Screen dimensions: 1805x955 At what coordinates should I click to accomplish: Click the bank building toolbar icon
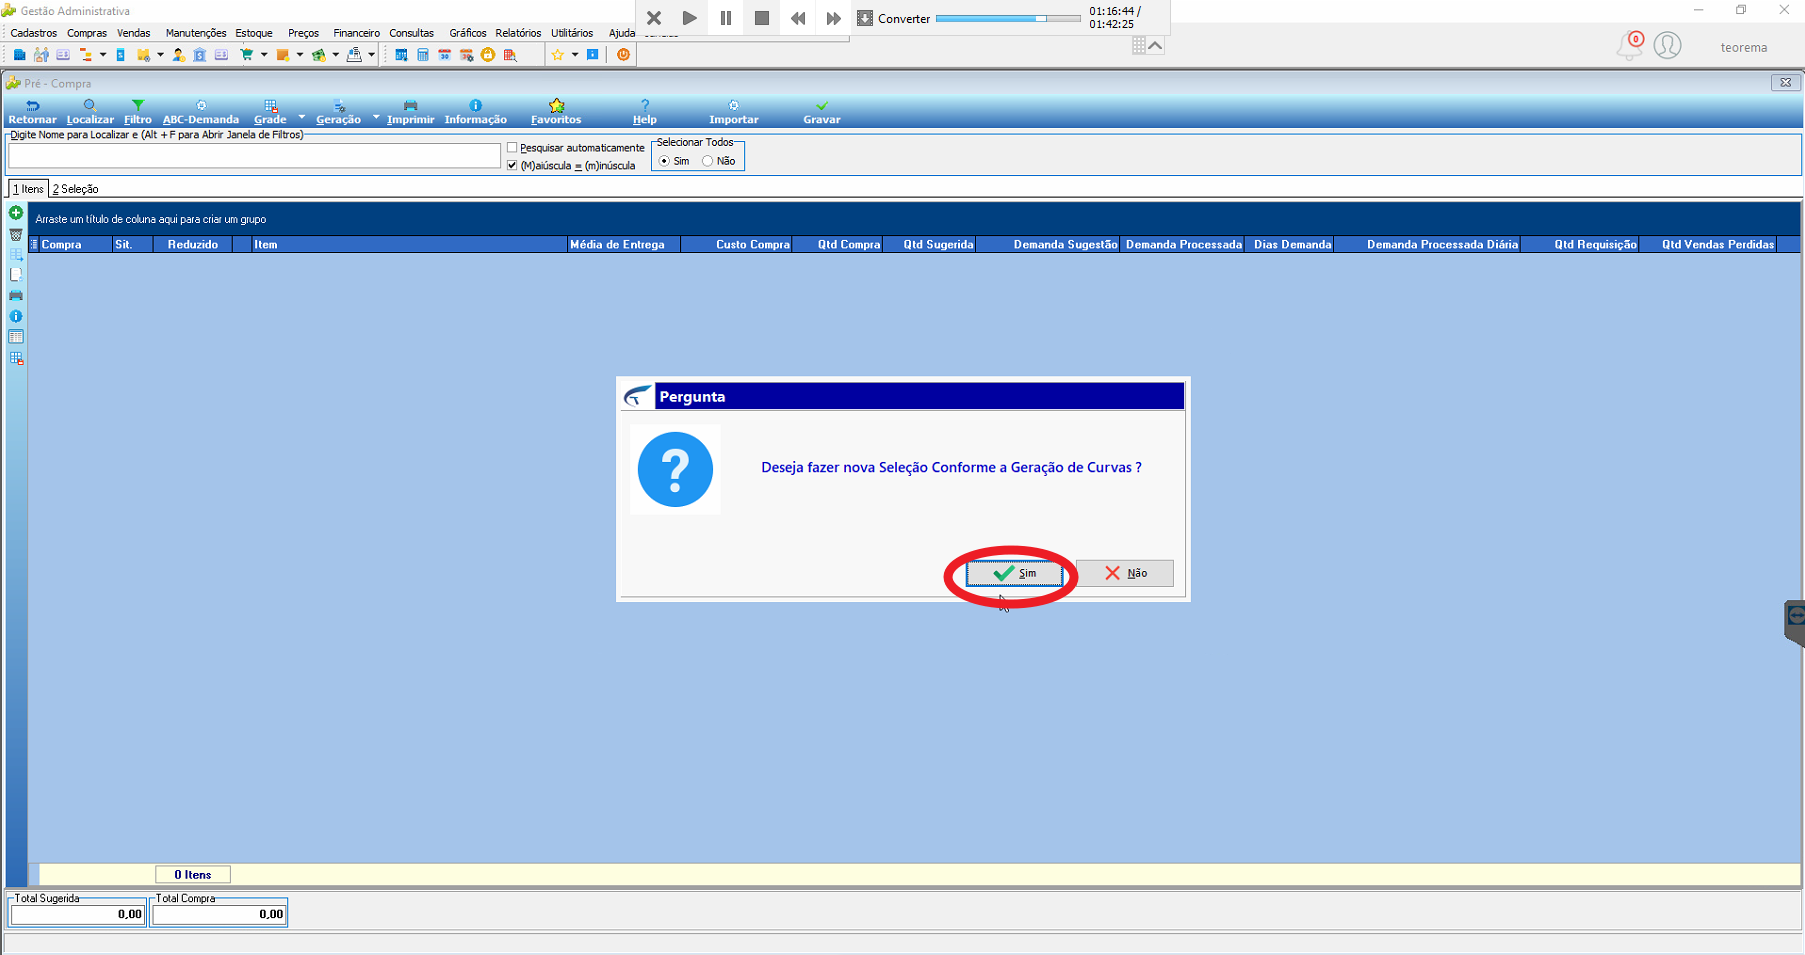(199, 55)
